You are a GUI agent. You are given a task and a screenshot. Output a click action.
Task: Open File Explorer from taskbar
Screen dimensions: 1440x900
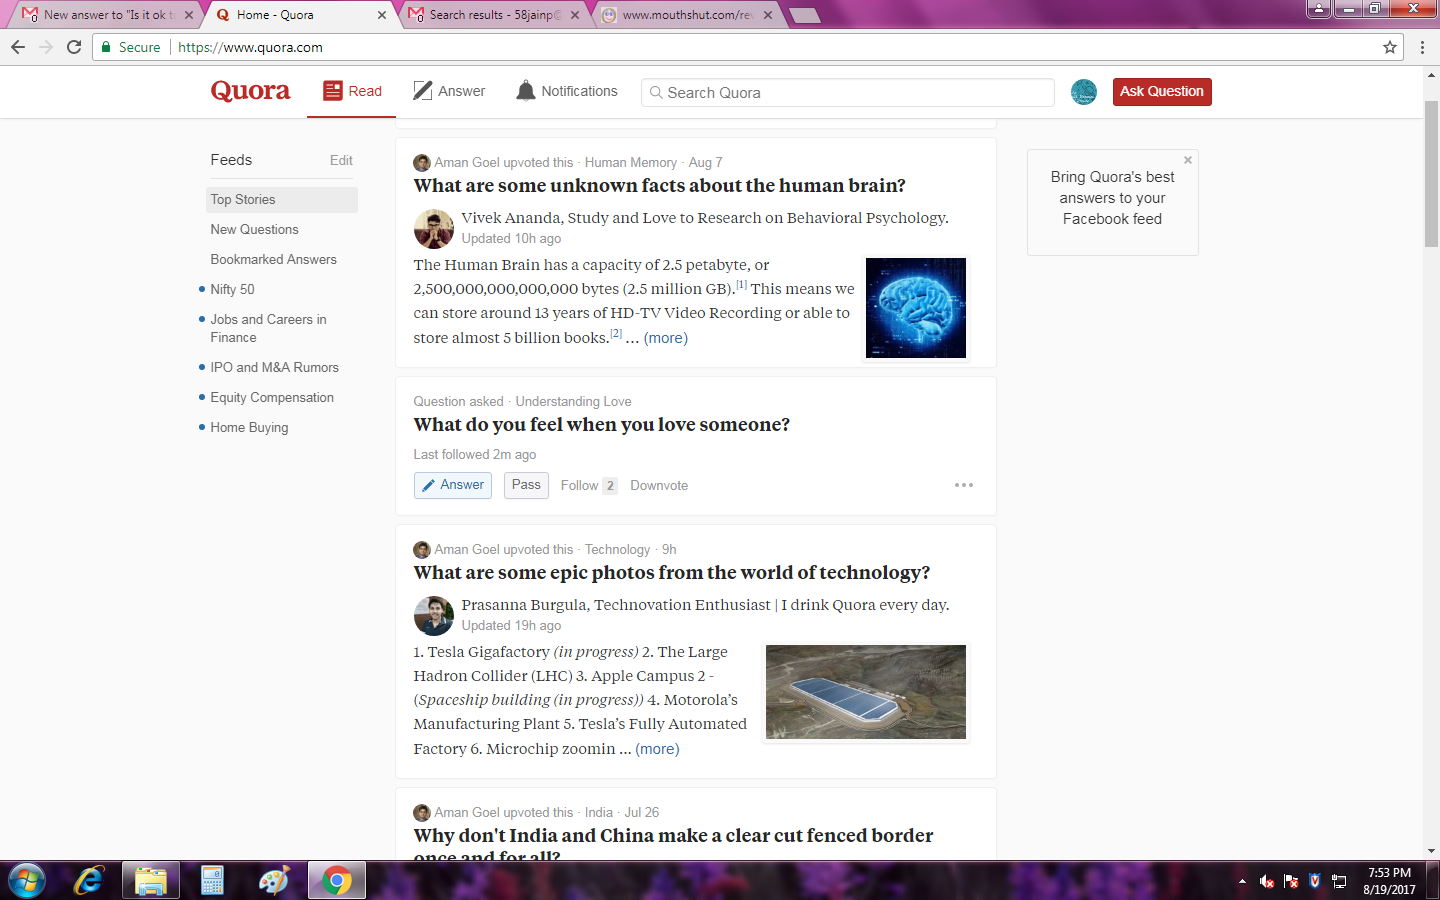151,881
